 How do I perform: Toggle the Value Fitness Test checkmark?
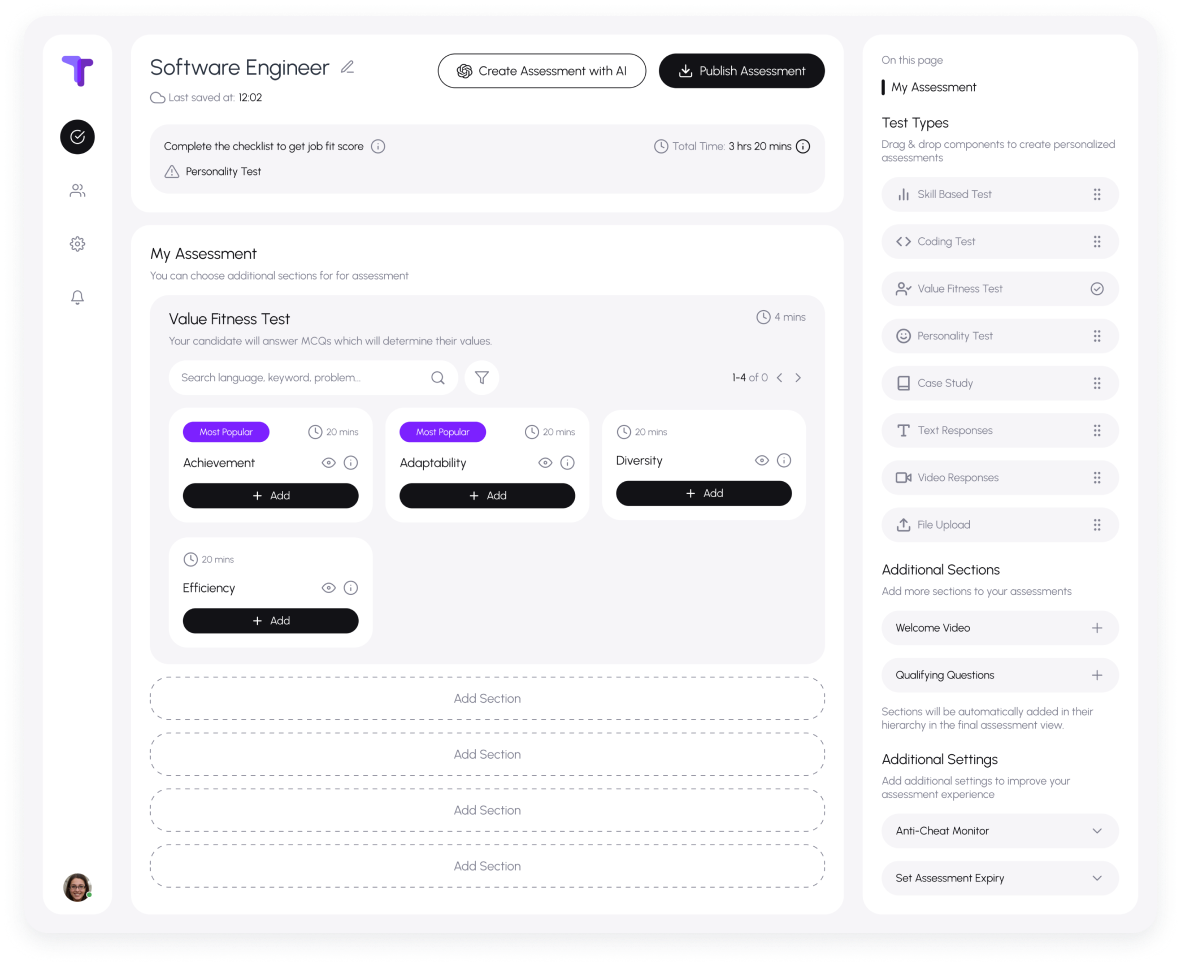1097,289
